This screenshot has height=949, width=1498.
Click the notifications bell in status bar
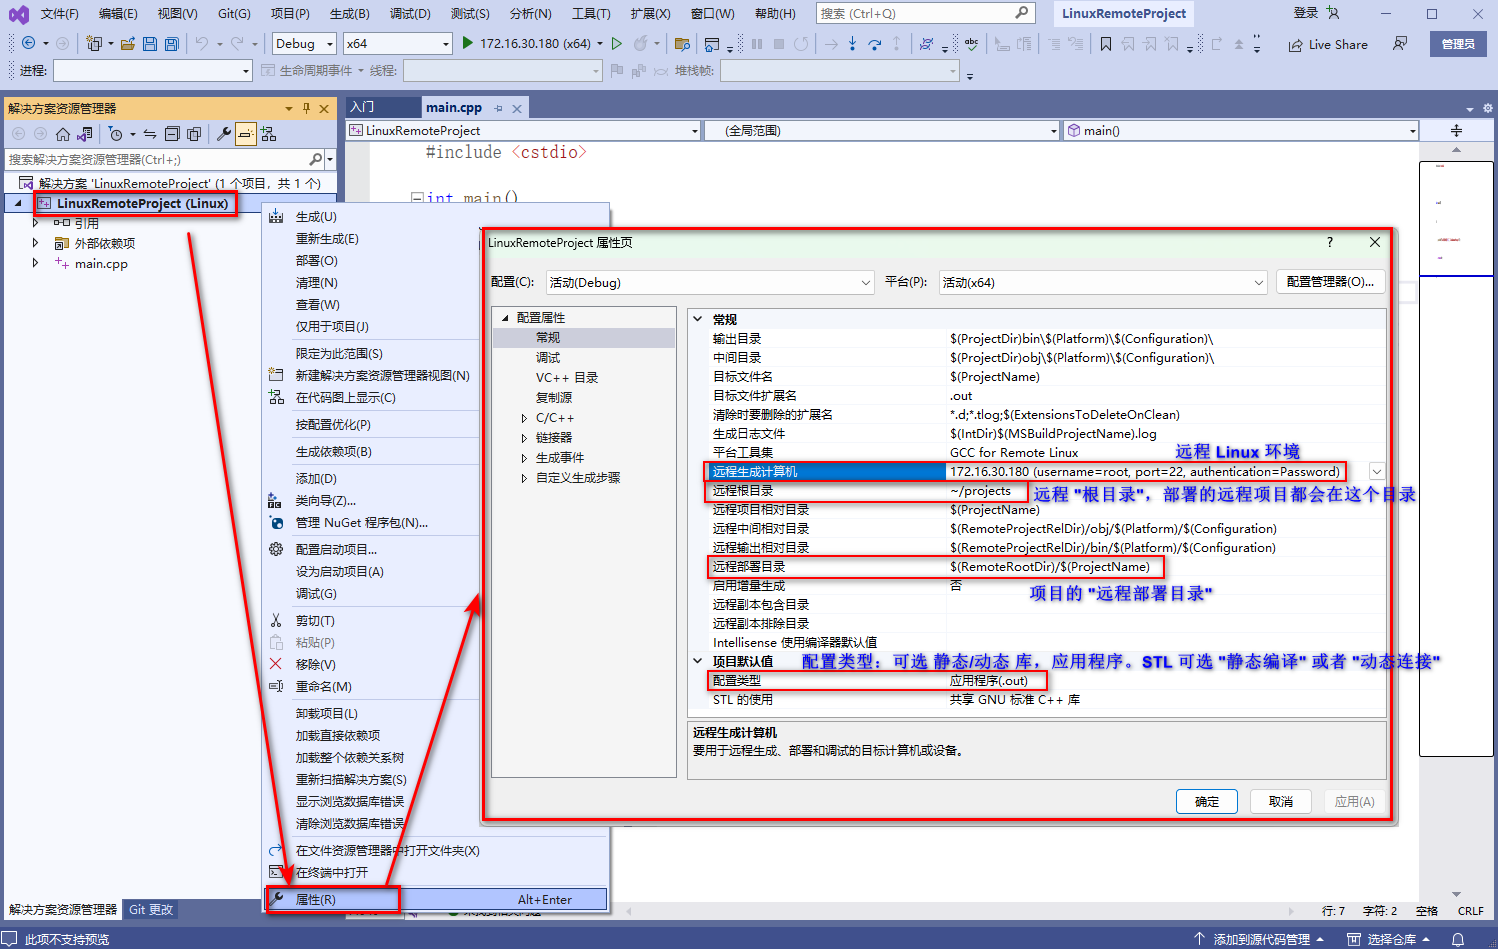1458,939
